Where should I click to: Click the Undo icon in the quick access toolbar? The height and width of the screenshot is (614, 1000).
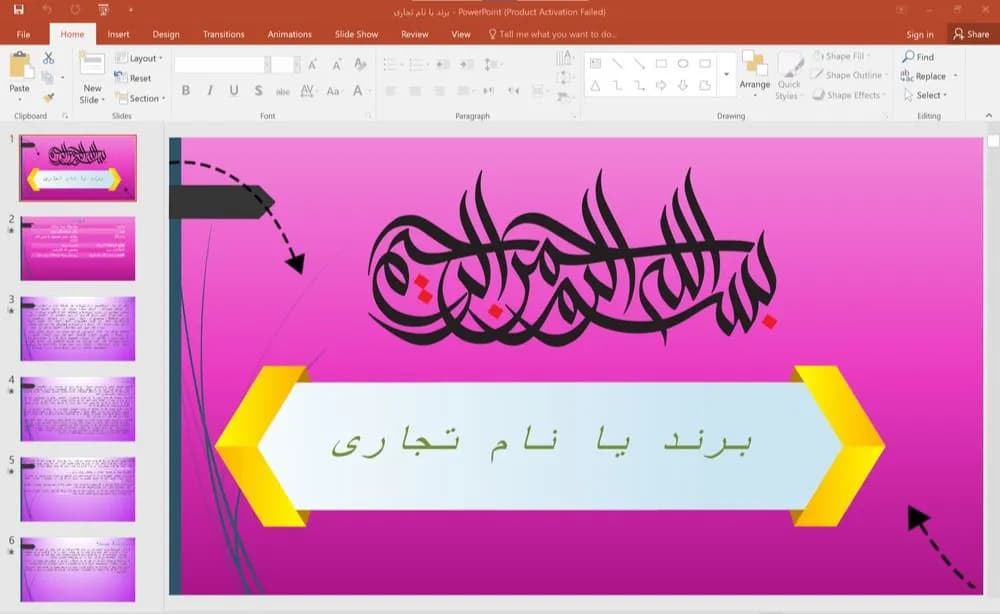(47, 10)
